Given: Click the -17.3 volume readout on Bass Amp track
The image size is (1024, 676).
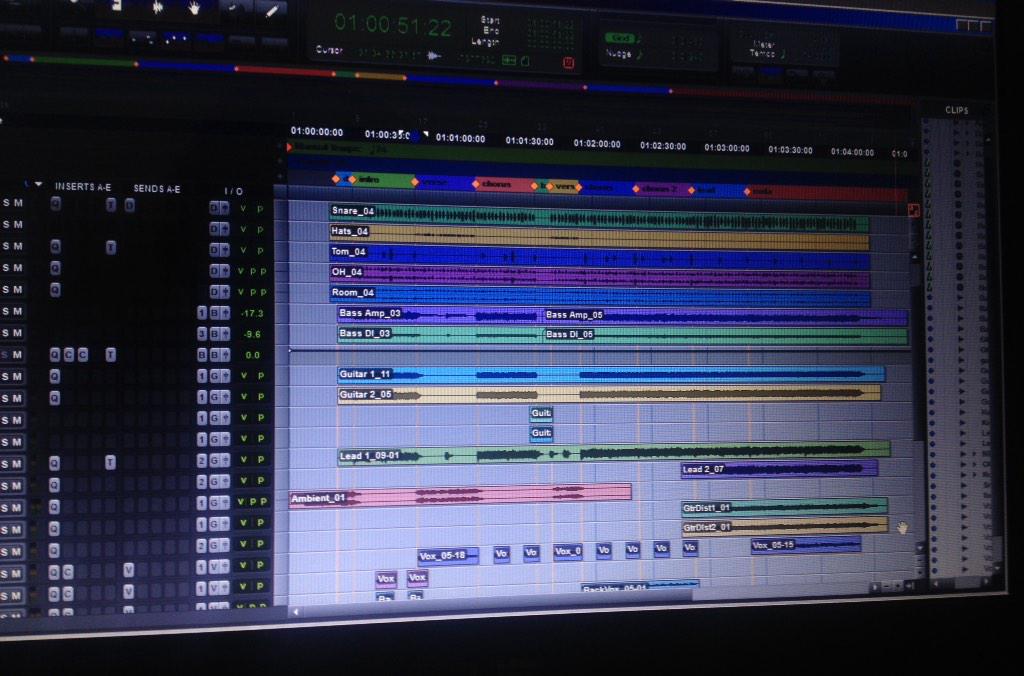Looking at the screenshot, I should point(250,313).
